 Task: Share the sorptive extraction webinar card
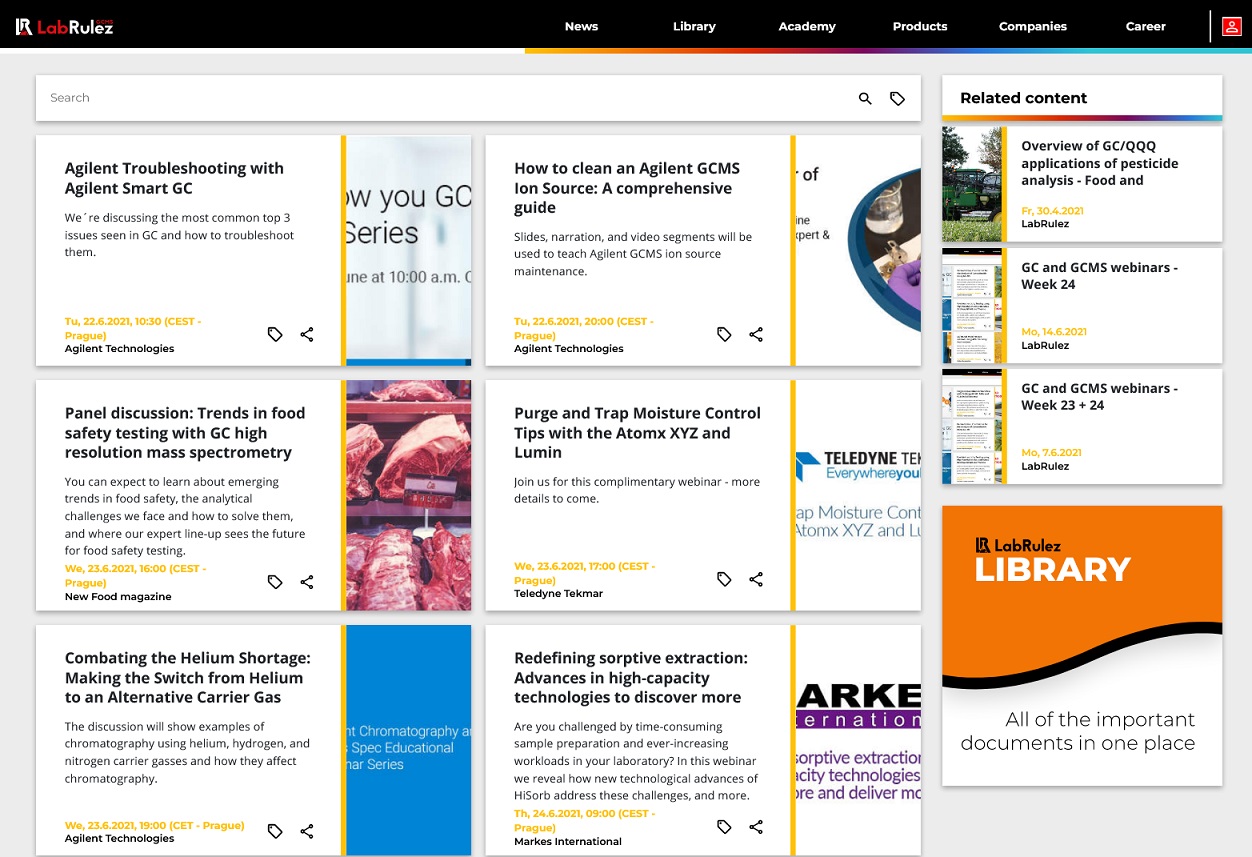click(x=756, y=827)
